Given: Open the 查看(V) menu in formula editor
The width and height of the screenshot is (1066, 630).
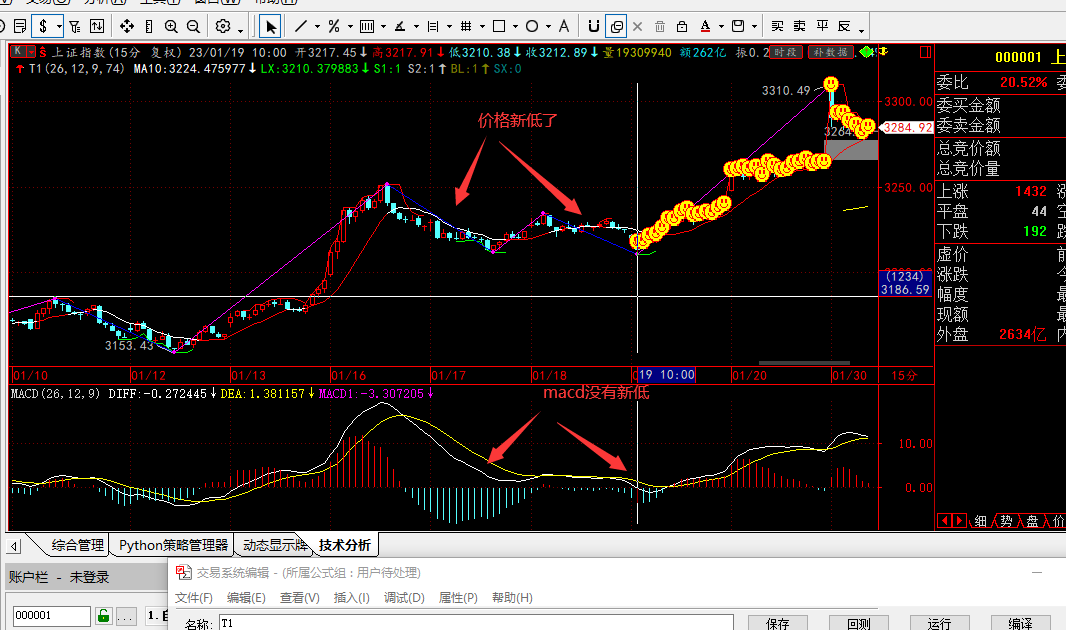Looking at the screenshot, I should click(299, 598).
